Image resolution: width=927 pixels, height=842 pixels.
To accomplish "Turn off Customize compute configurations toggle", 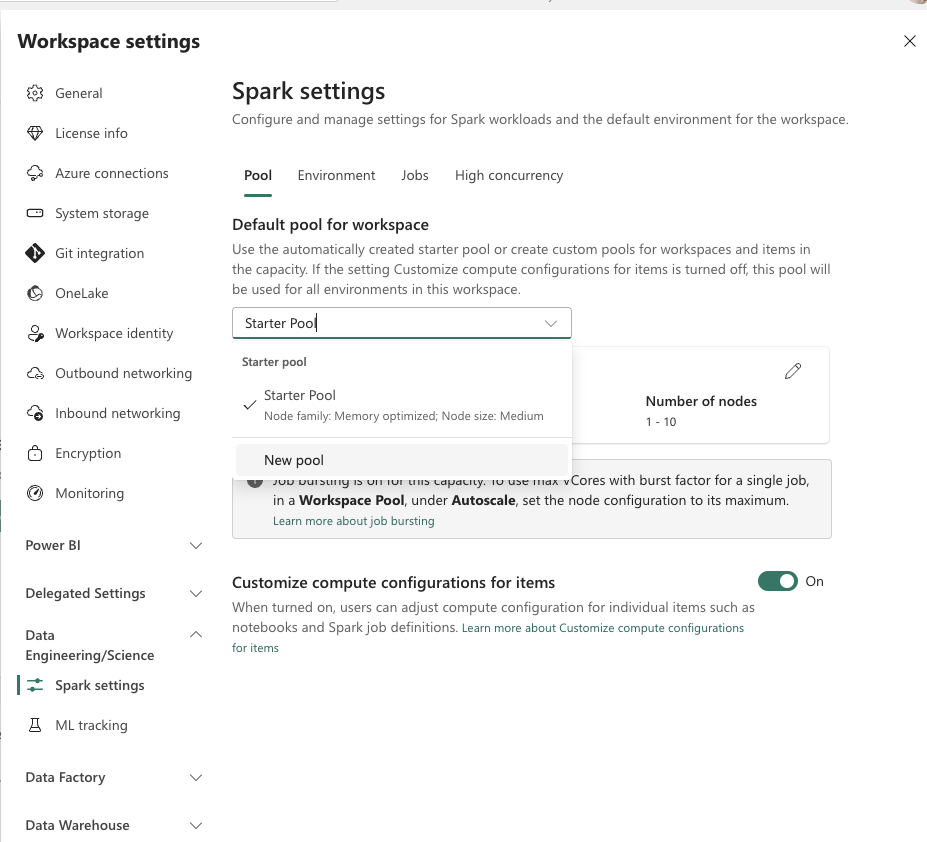I will pos(777,581).
